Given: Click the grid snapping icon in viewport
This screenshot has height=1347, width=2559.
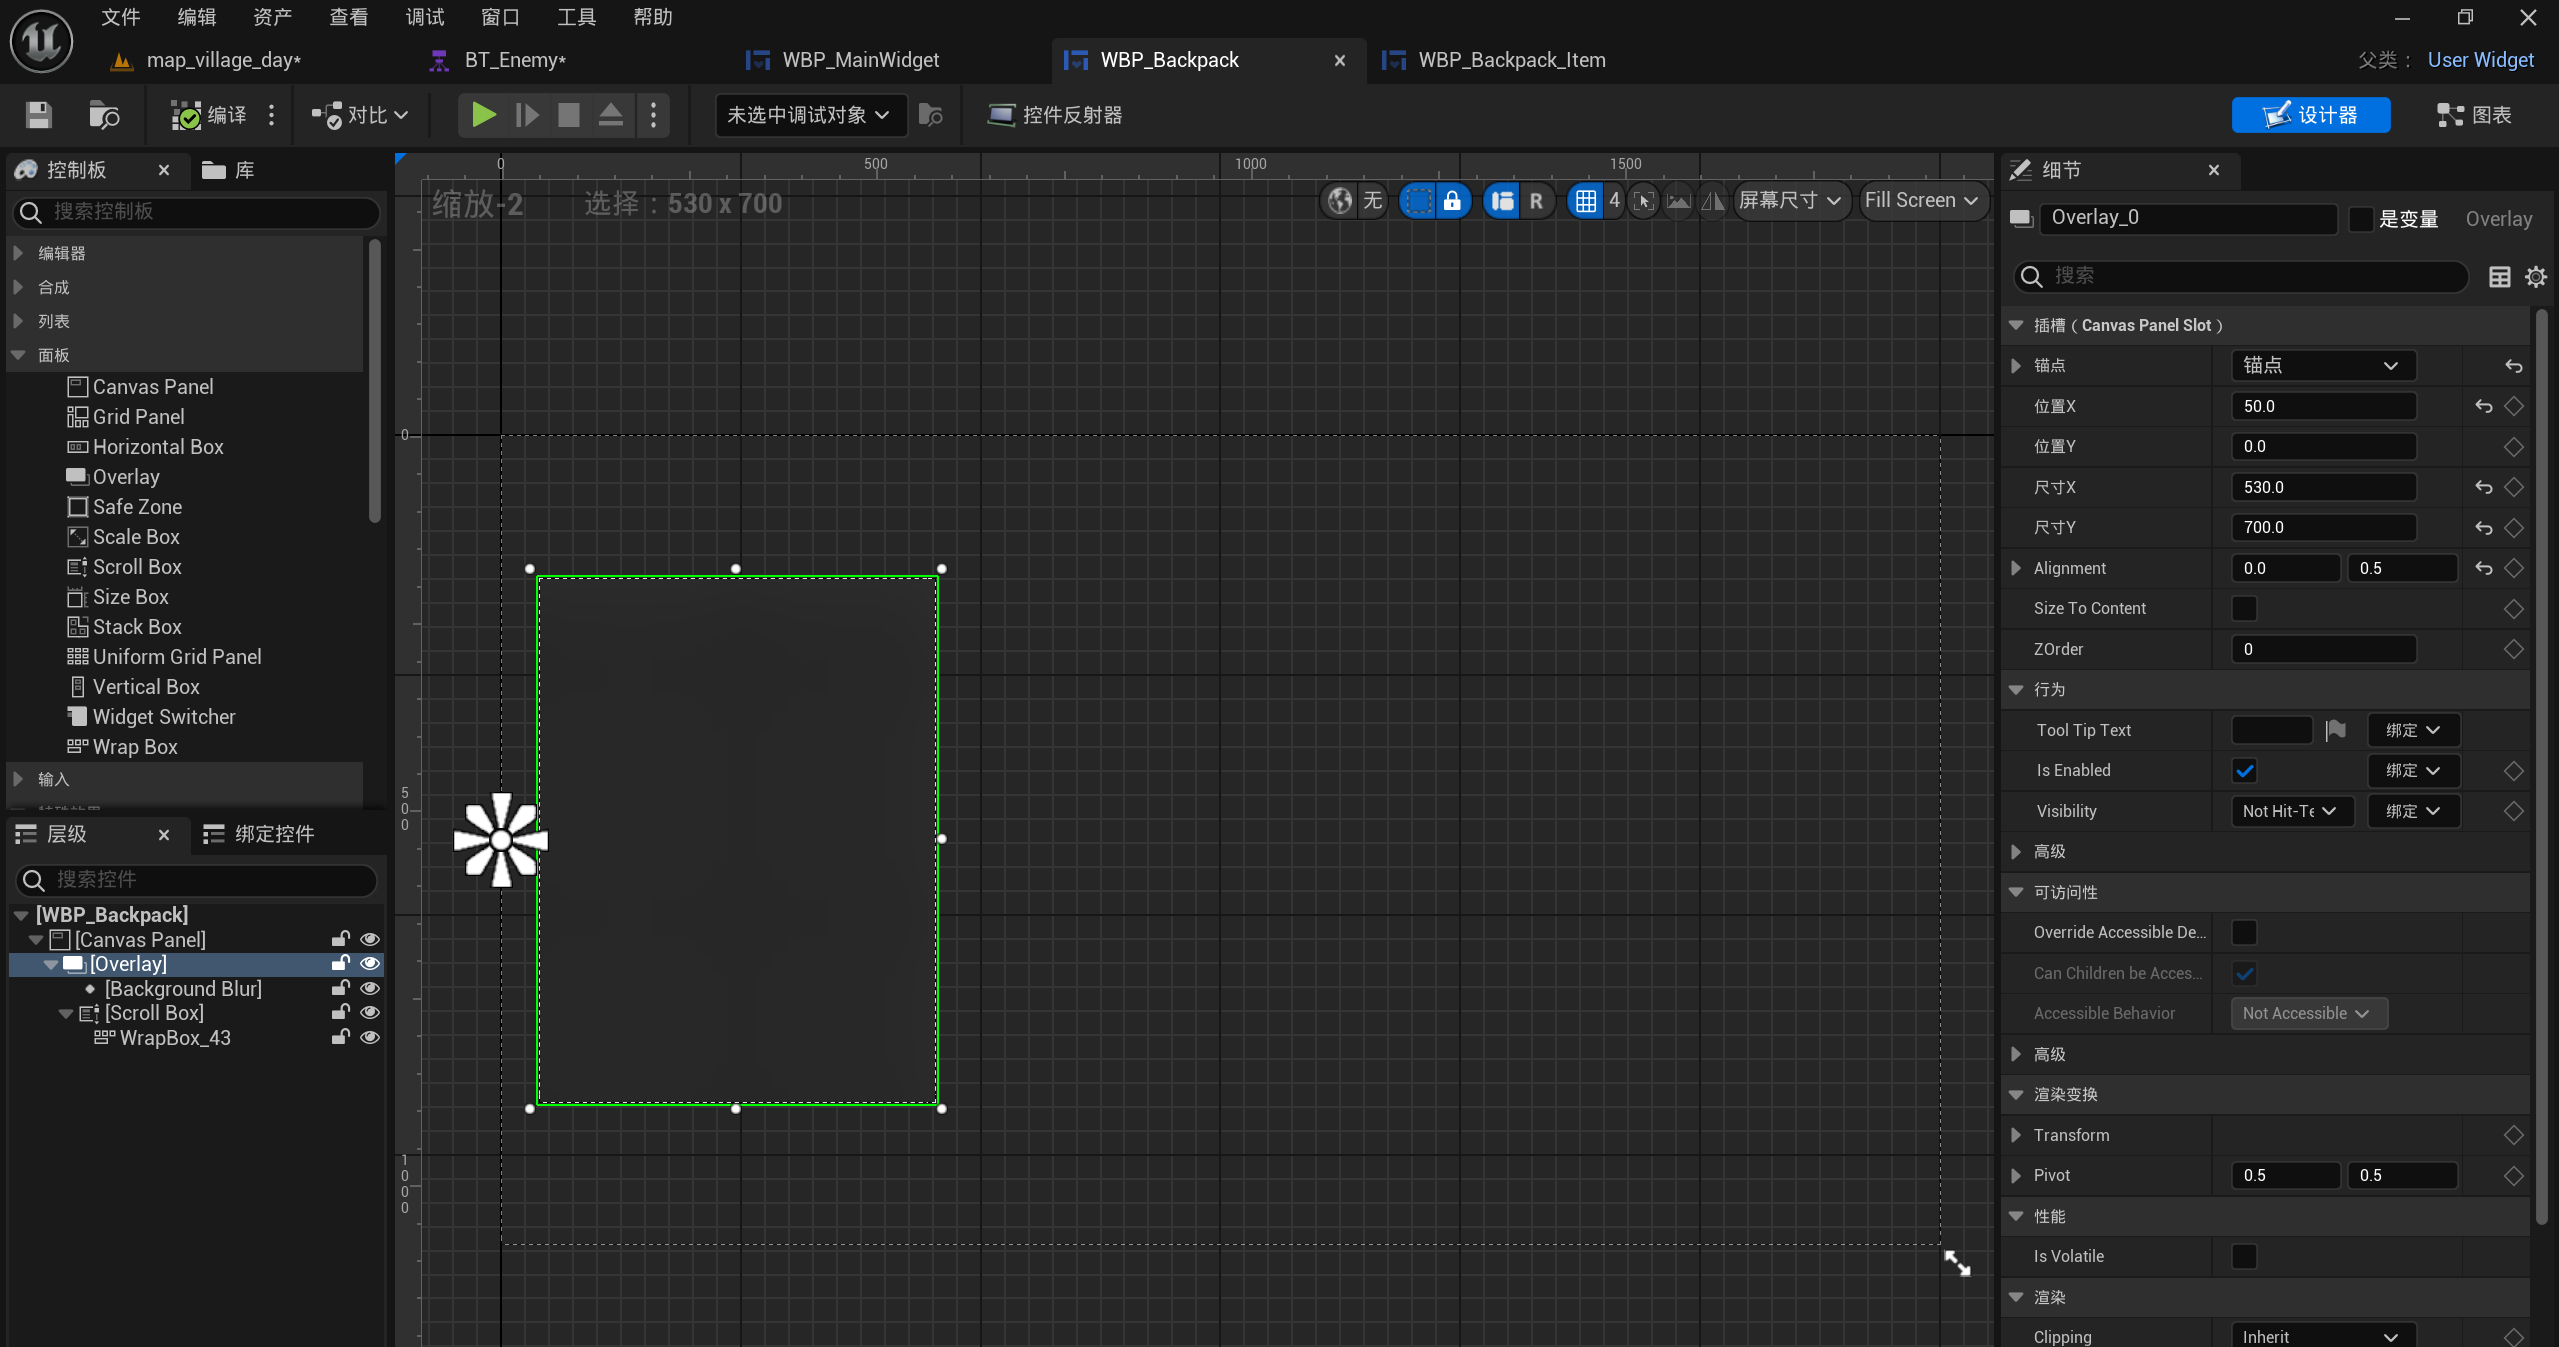Looking at the screenshot, I should click(x=1586, y=201).
